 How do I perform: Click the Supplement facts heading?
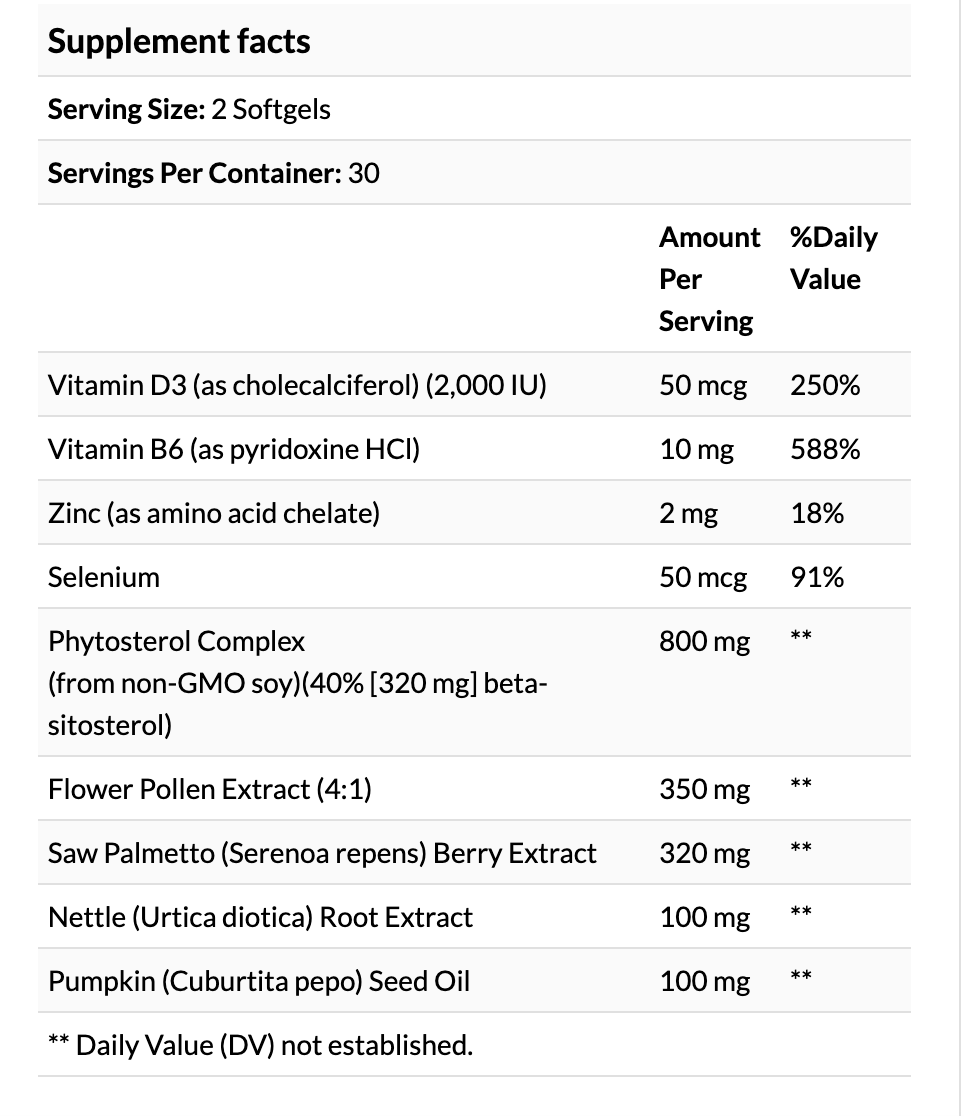point(179,42)
